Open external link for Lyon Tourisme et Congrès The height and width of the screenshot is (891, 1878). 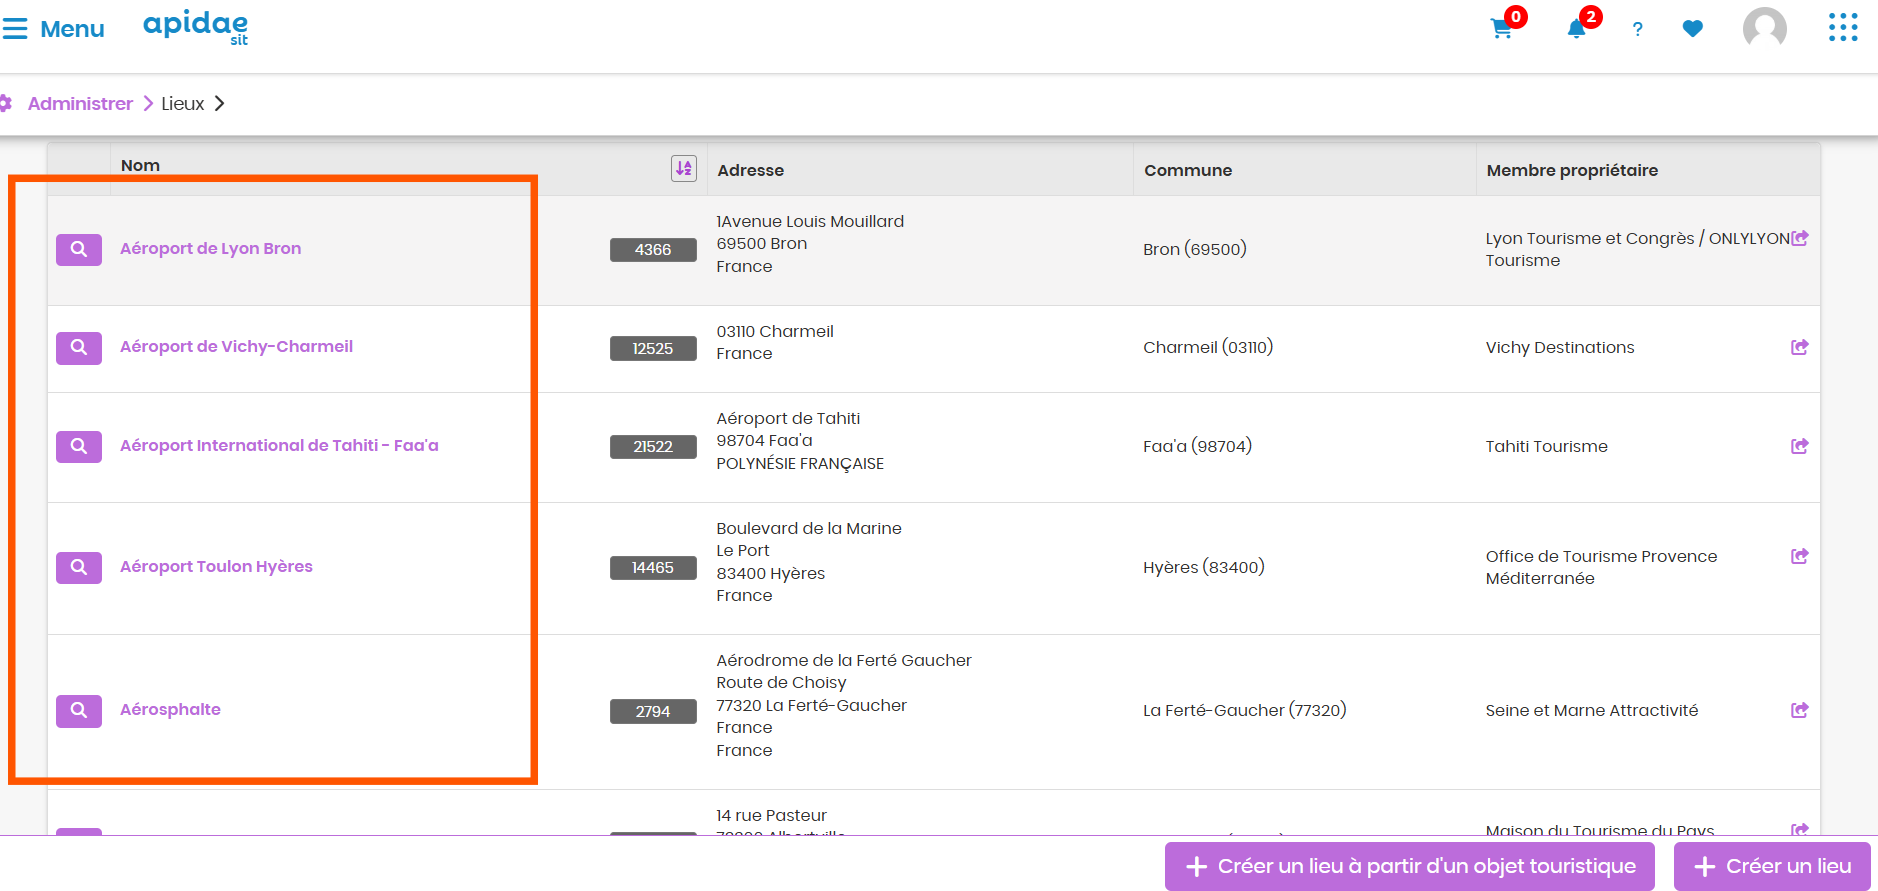pos(1800,238)
